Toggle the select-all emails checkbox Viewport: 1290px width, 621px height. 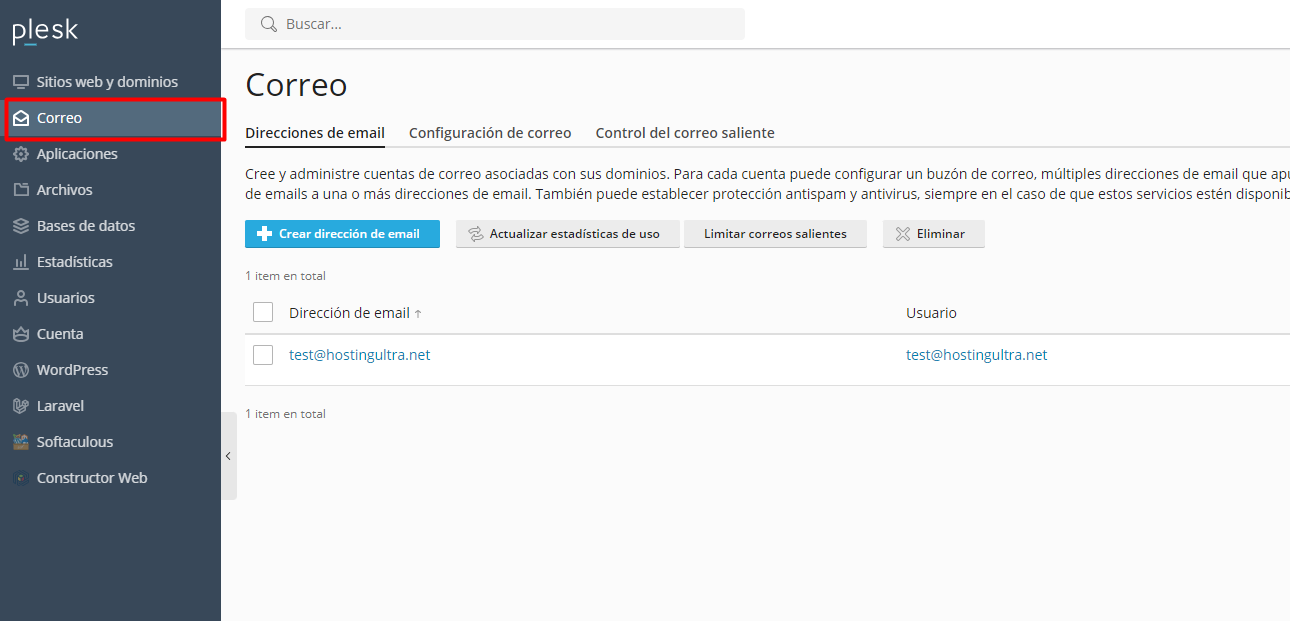click(263, 313)
